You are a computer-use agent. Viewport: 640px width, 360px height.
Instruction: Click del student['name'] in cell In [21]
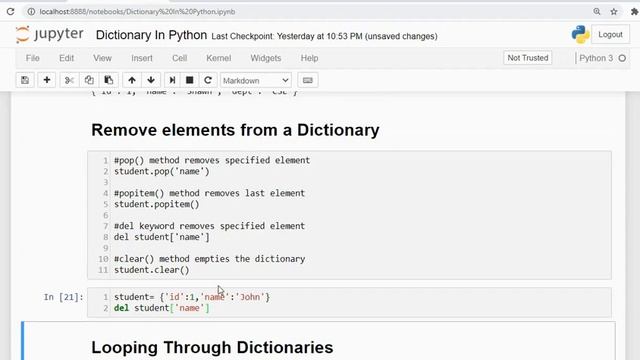162,308
